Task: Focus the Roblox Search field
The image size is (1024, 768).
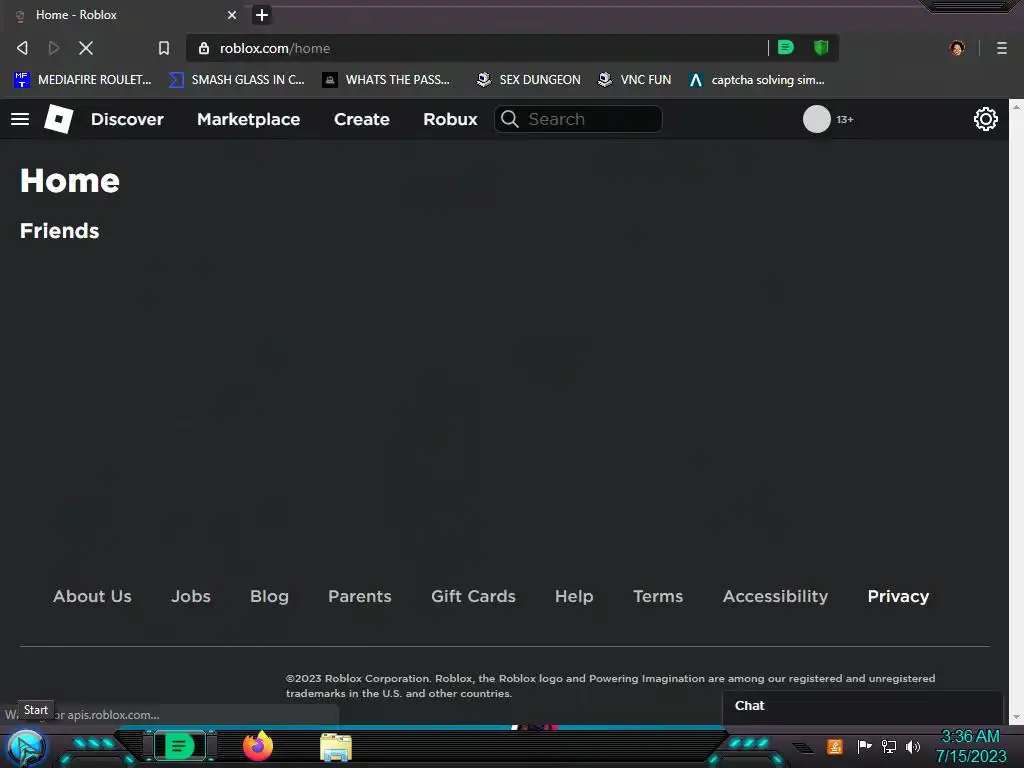Action: point(578,119)
